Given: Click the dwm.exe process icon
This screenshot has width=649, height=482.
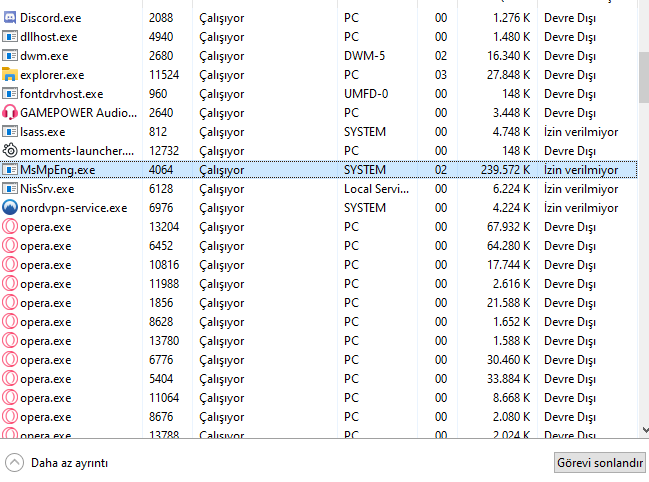Looking at the screenshot, I should pyautogui.click(x=10, y=56).
